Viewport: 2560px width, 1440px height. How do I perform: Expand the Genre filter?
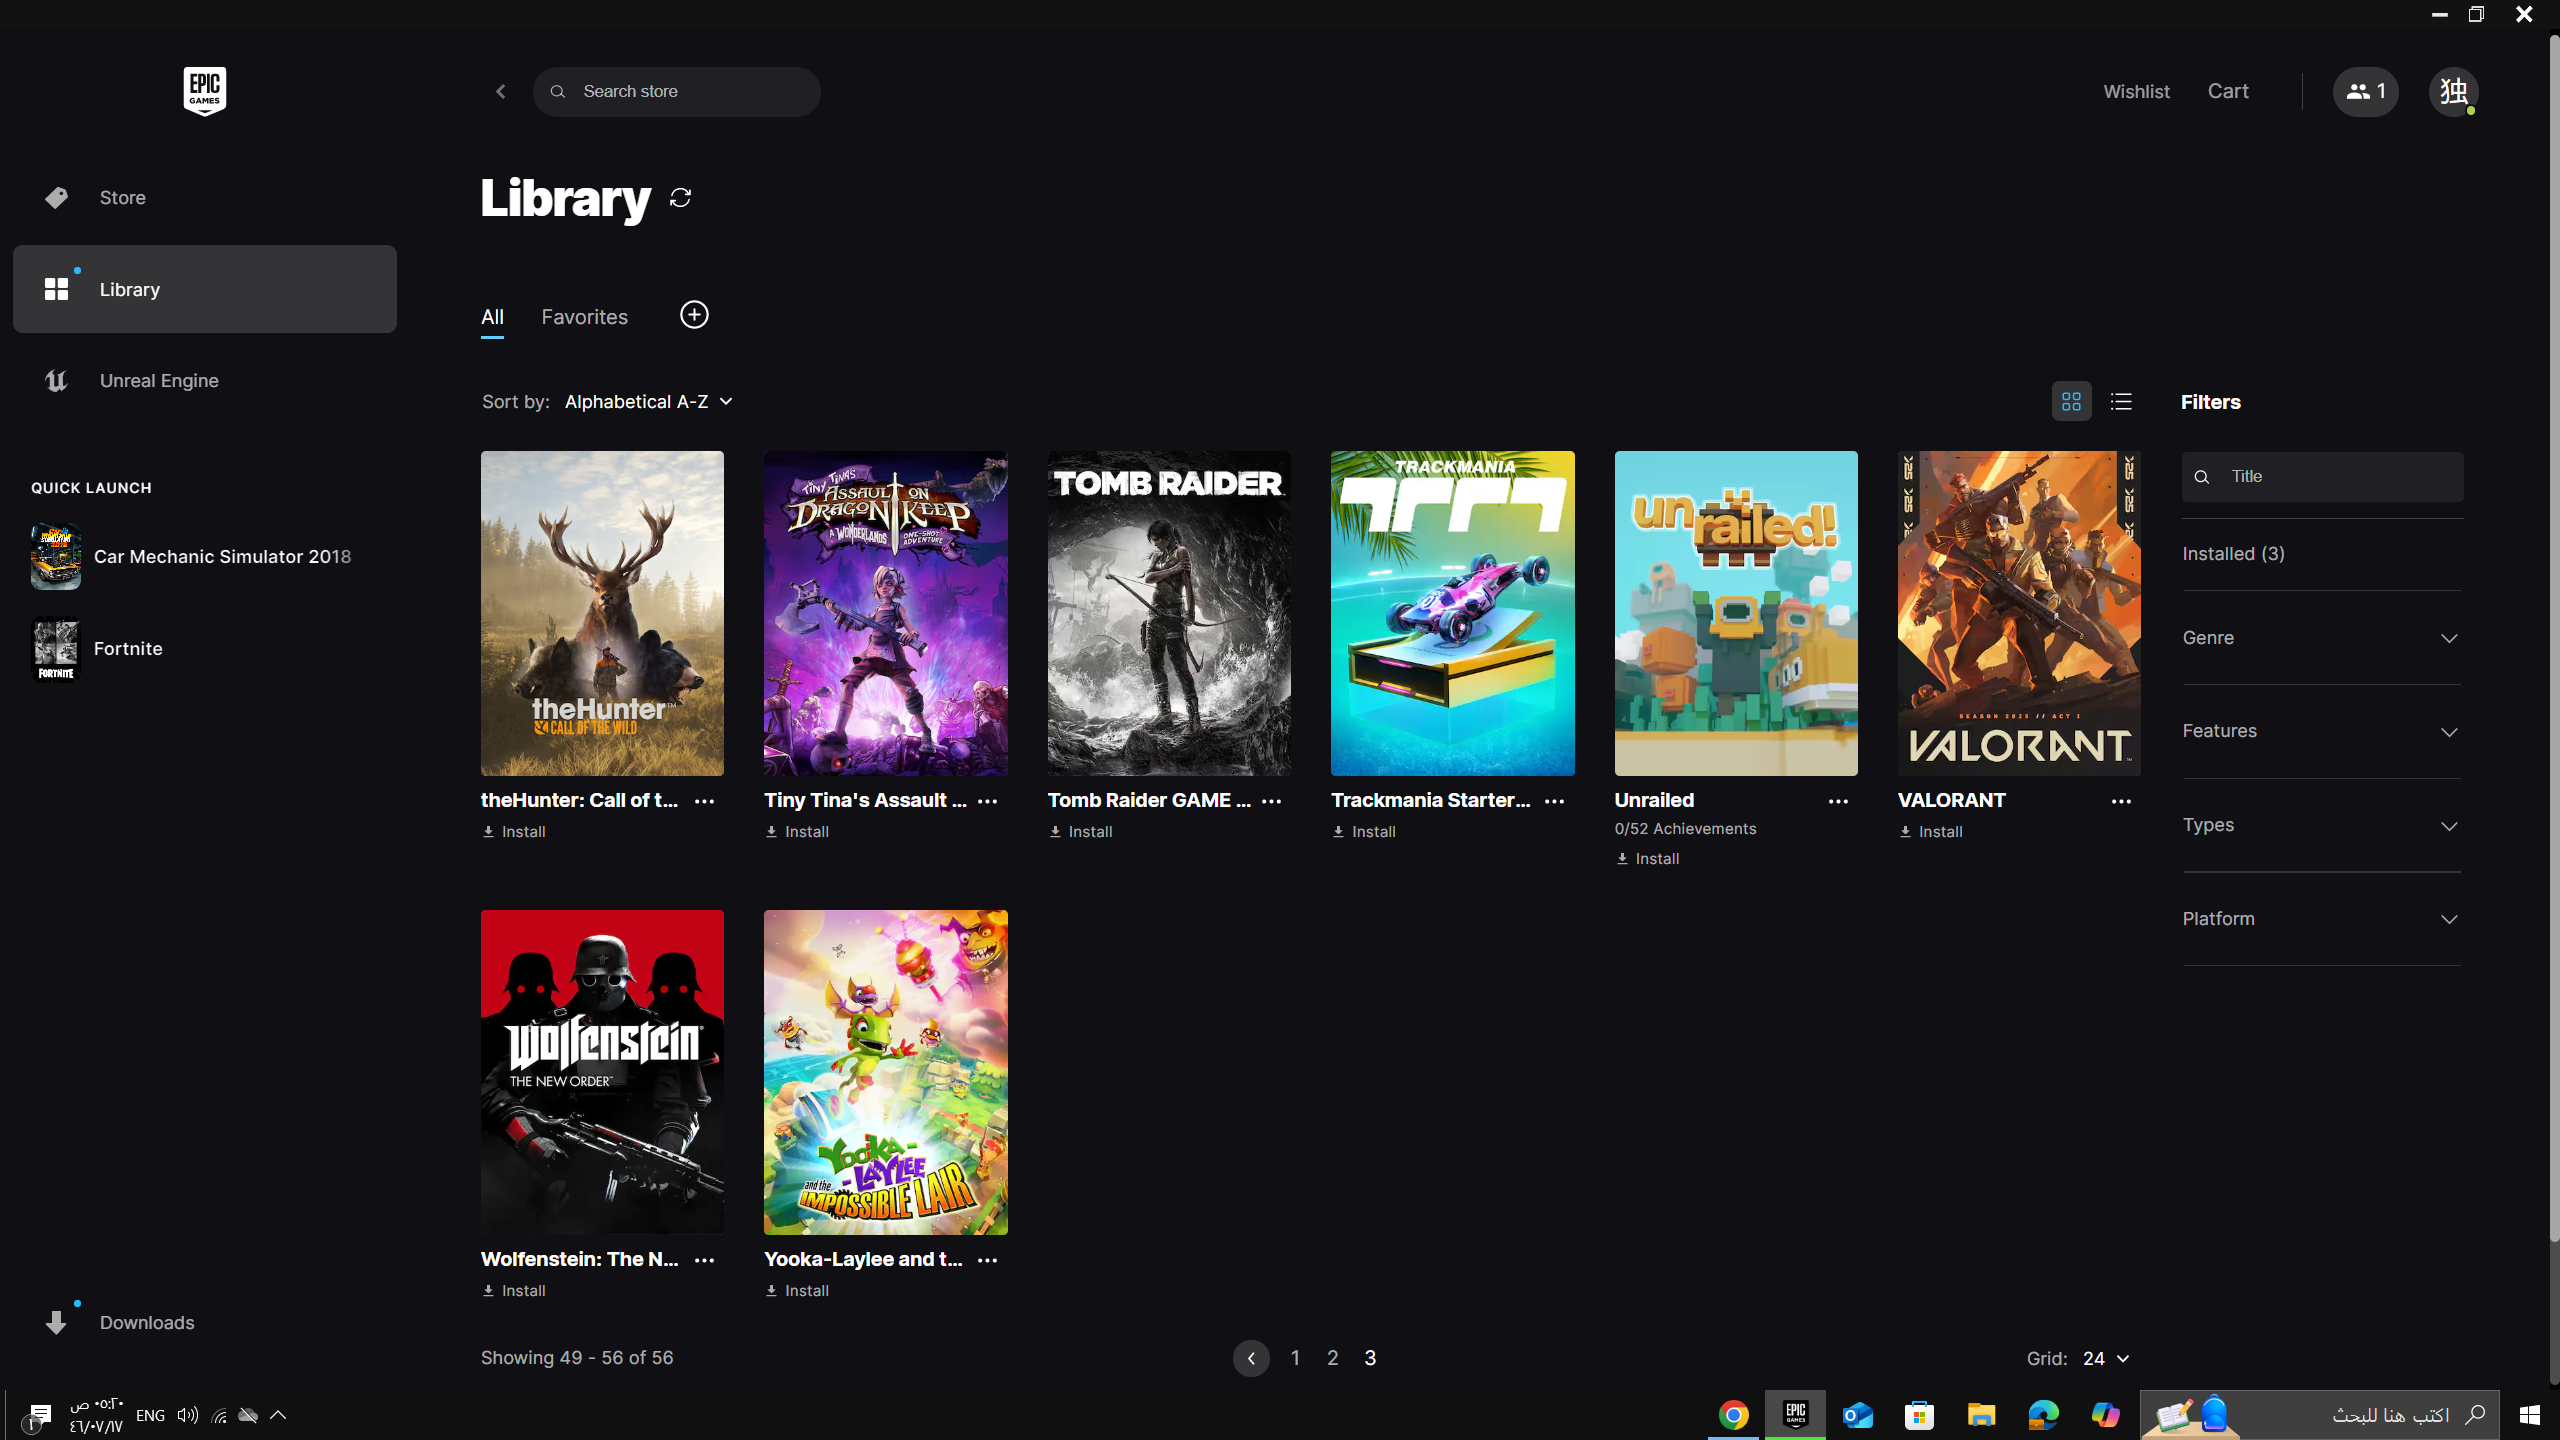(2321, 638)
